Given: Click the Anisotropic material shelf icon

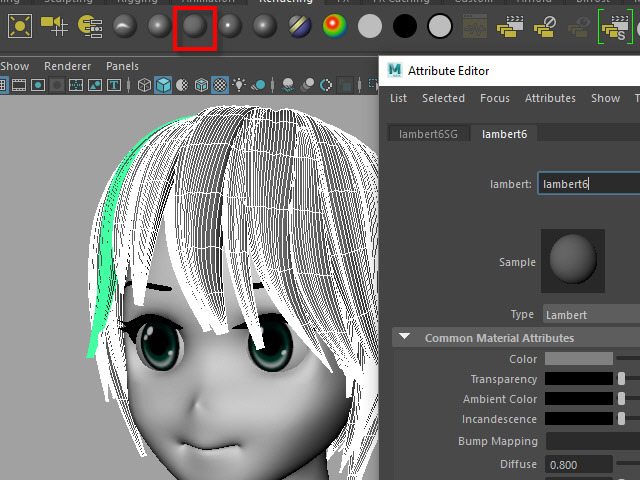Looking at the screenshot, I should 124,26.
